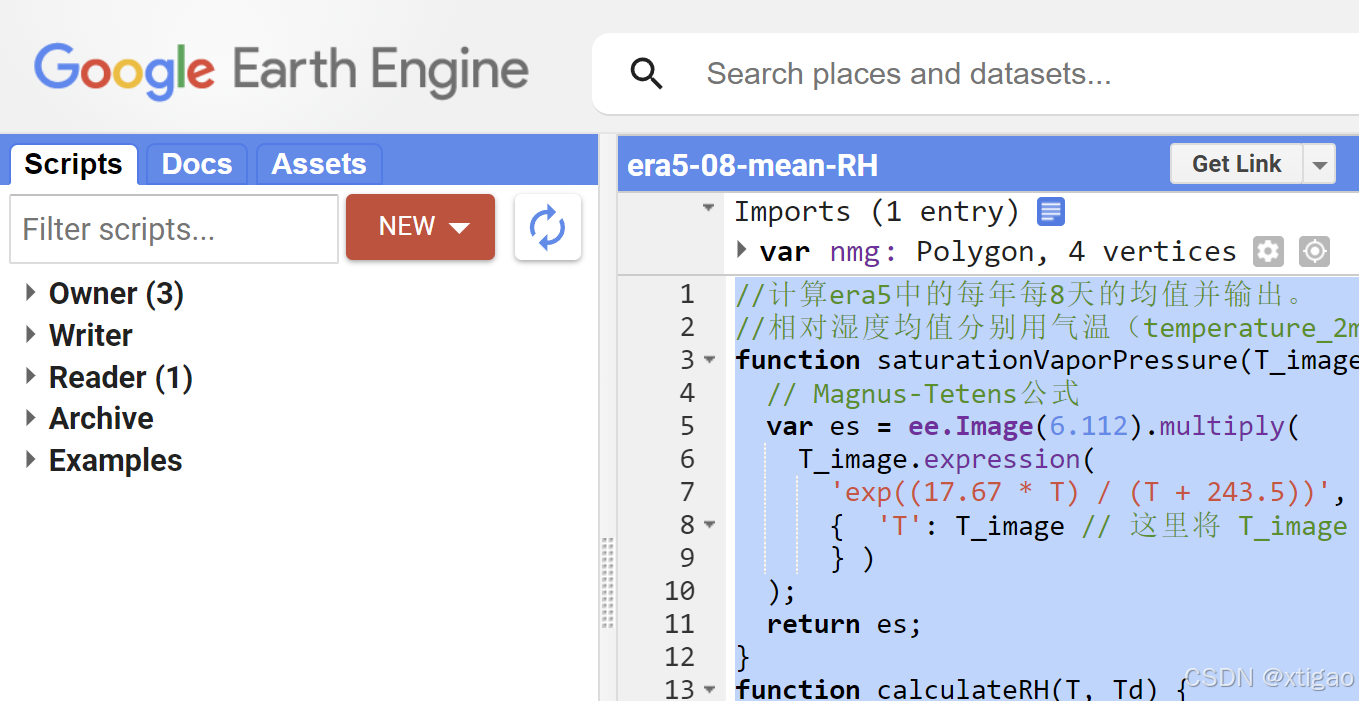Open nmg geometry settings gear
Screen dimensions: 1359x701
point(1268,251)
